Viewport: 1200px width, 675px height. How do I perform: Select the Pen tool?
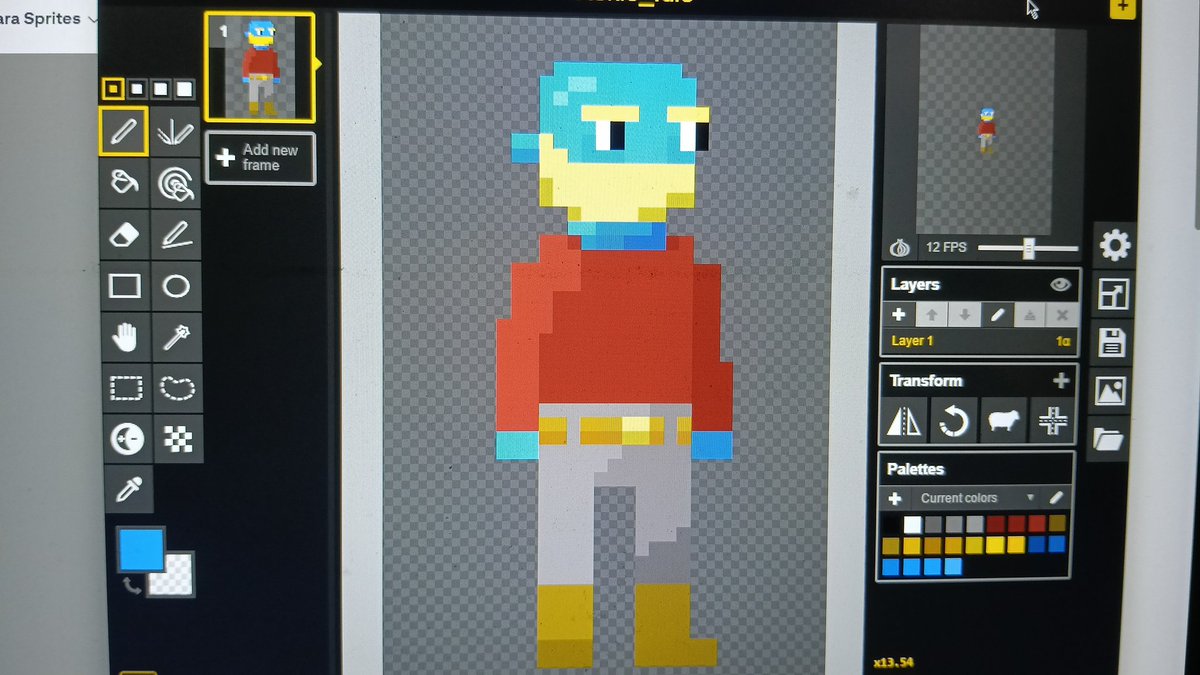pyautogui.click(x=123, y=131)
